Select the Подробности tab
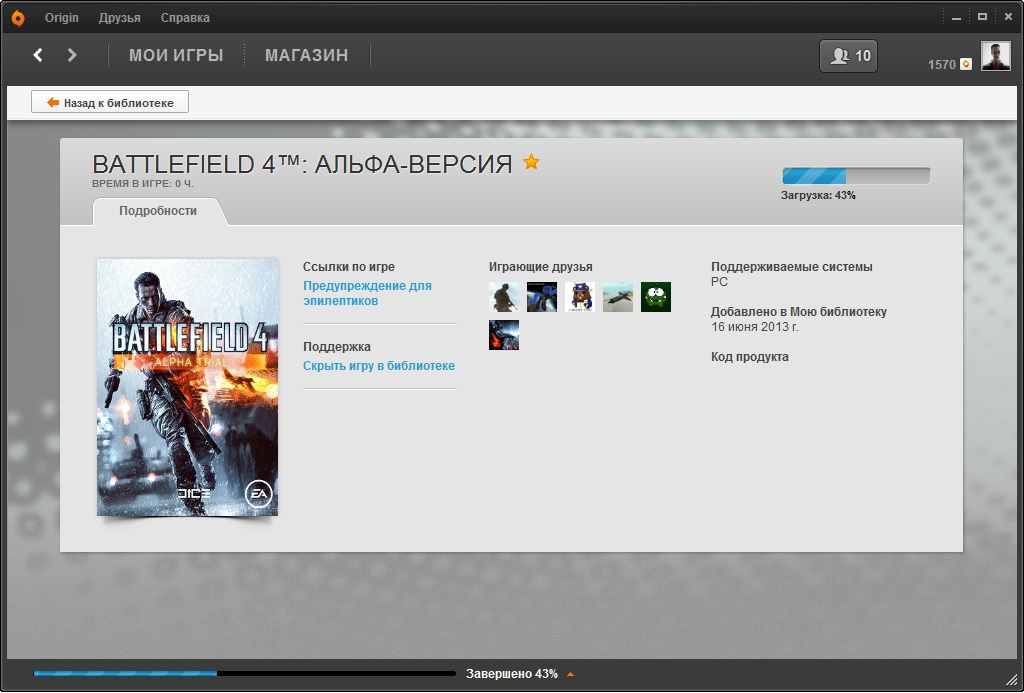The width and height of the screenshot is (1024, 693). 158,211
